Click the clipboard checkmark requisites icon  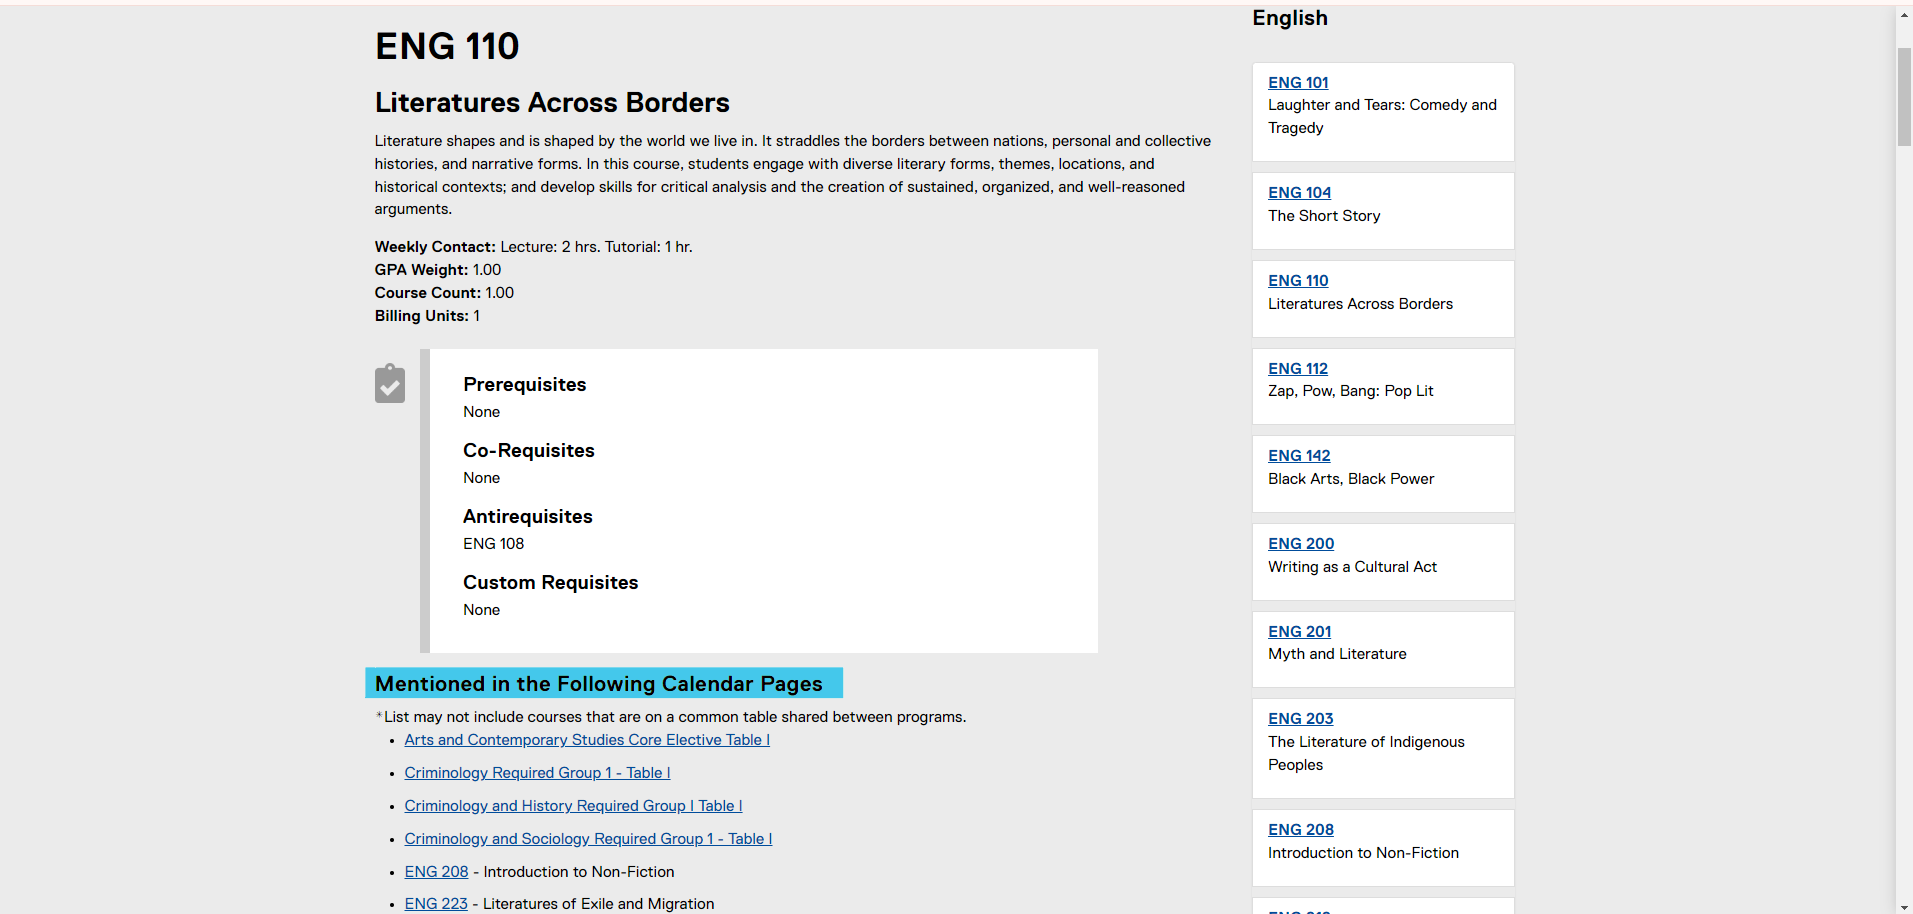[390, 384]
